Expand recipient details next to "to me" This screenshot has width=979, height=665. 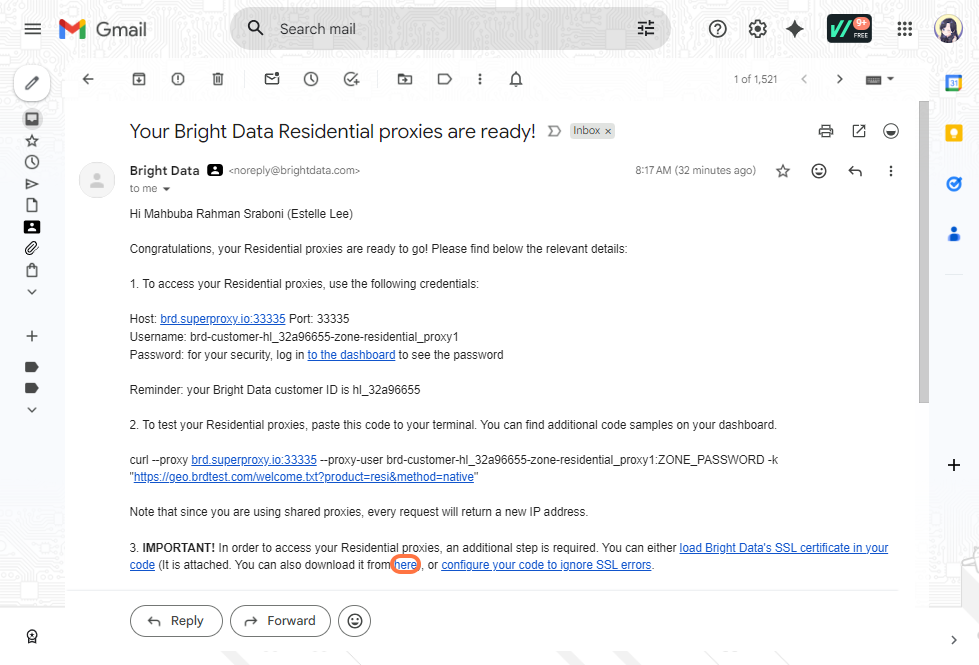click(166, 189)
